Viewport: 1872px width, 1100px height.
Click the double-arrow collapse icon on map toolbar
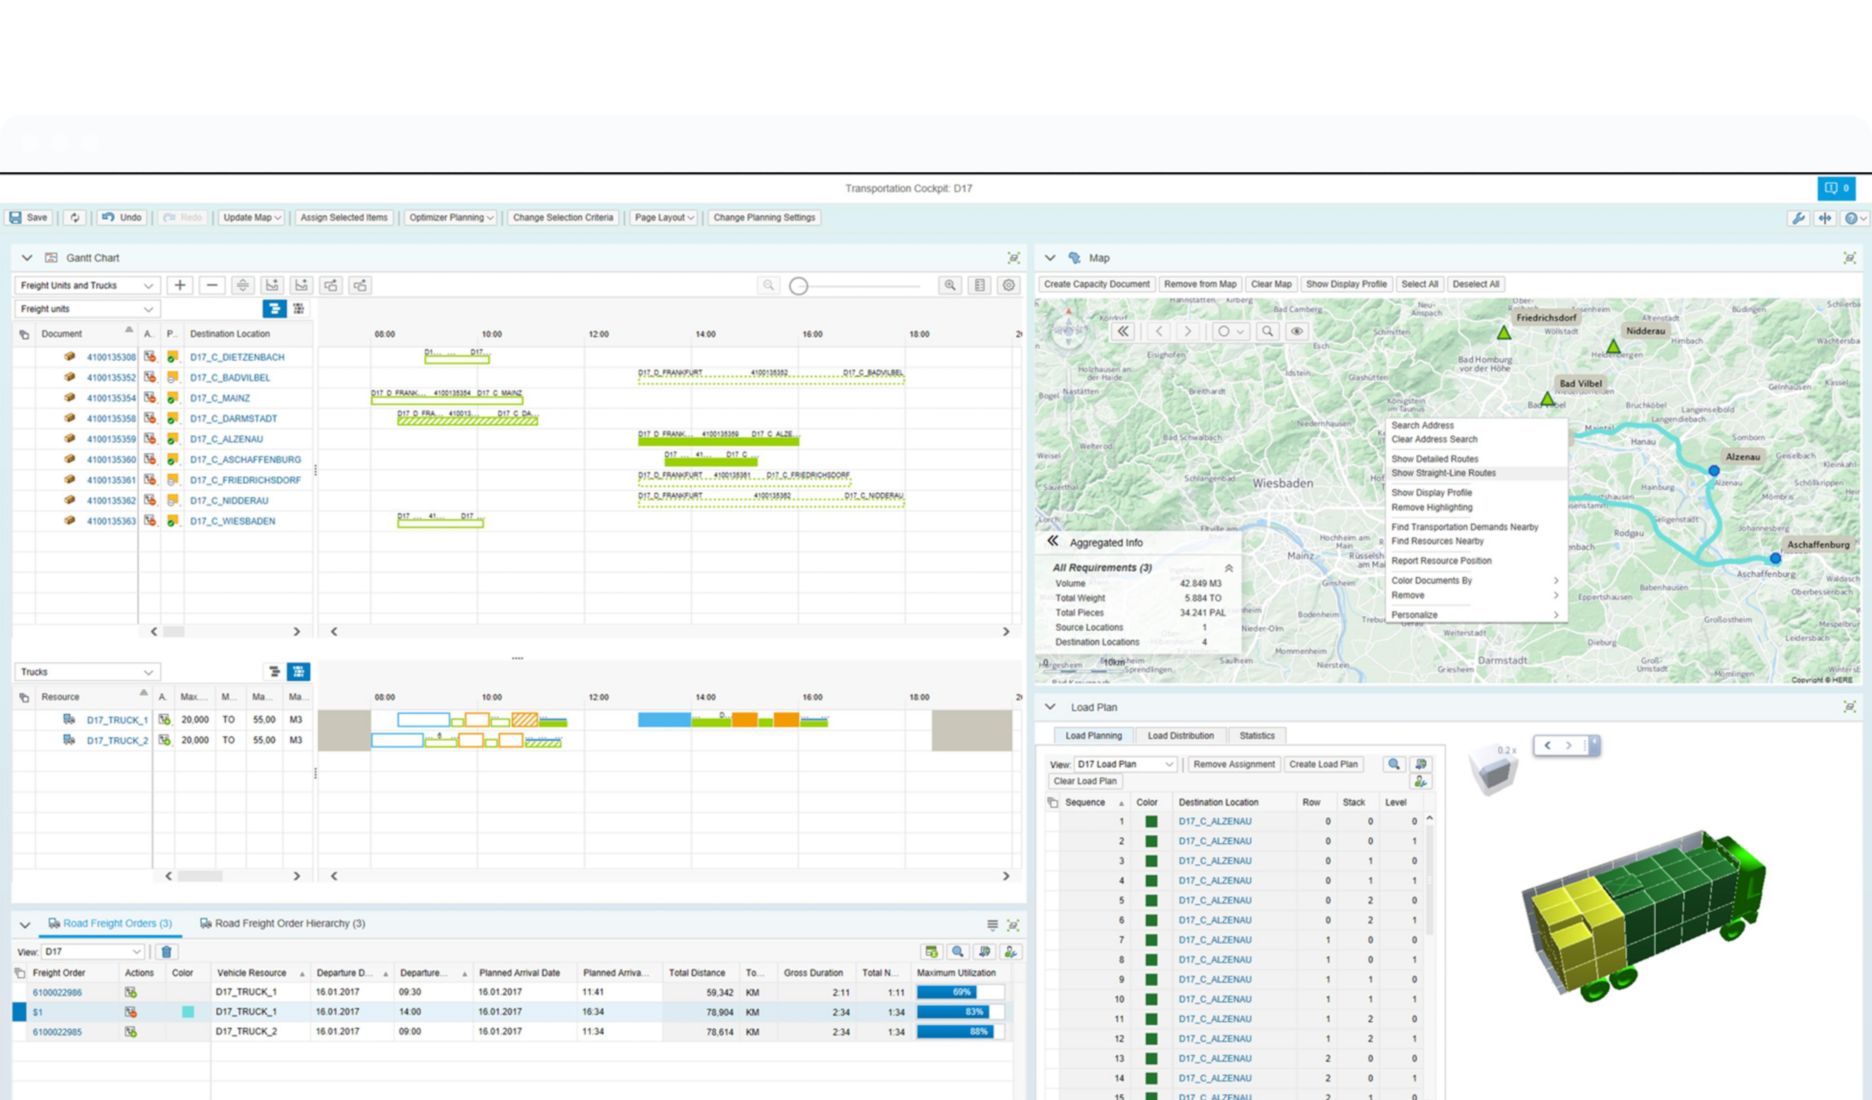point(1123,331)
